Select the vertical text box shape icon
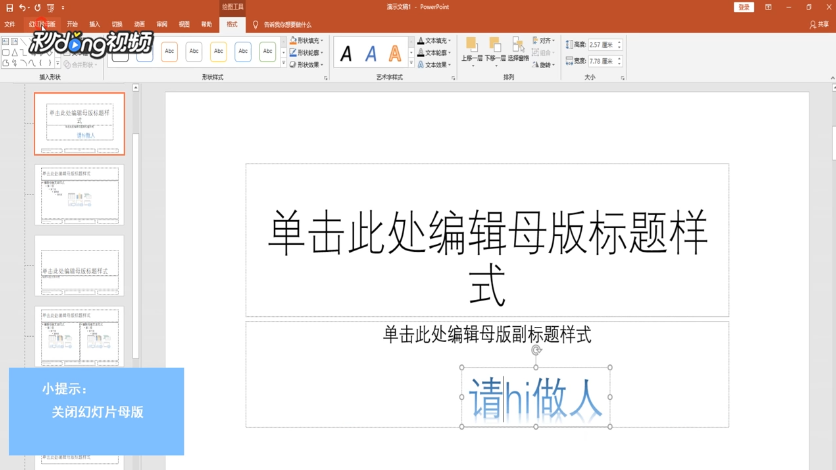836x470 pixels. [15, 41]
